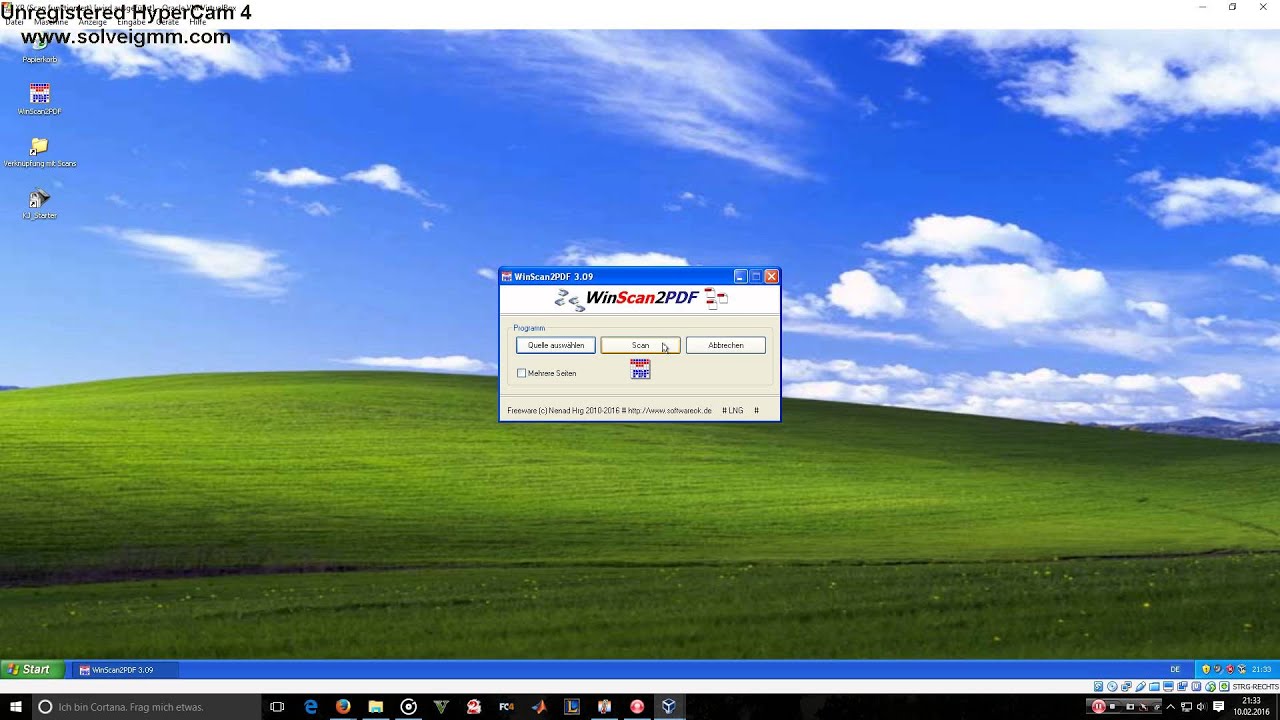The image size is (1280, 720).
Task: Open the Eingabe menu in VirtualBox
Action: [x=131, y=22]
